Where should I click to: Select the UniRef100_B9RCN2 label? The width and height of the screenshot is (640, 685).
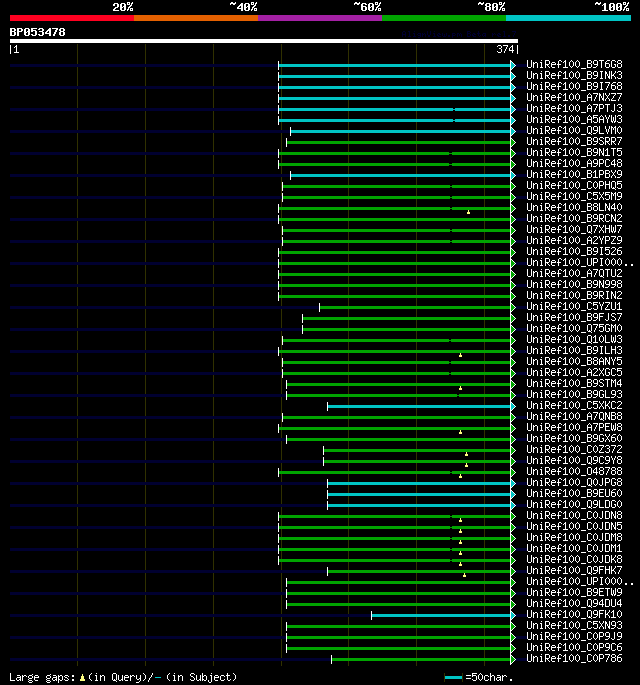point(574,218)
